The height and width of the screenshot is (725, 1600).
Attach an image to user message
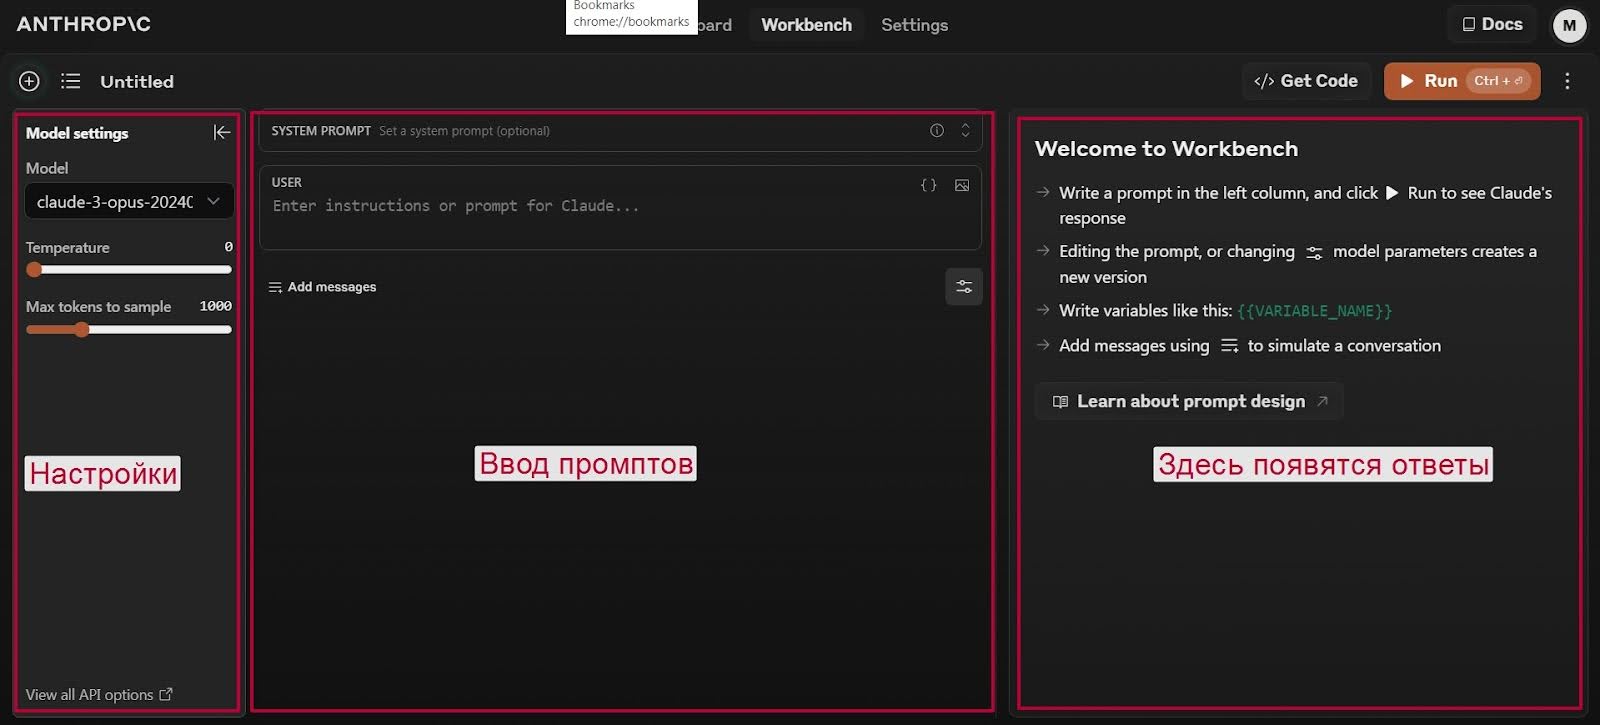[x=962, y=185]
